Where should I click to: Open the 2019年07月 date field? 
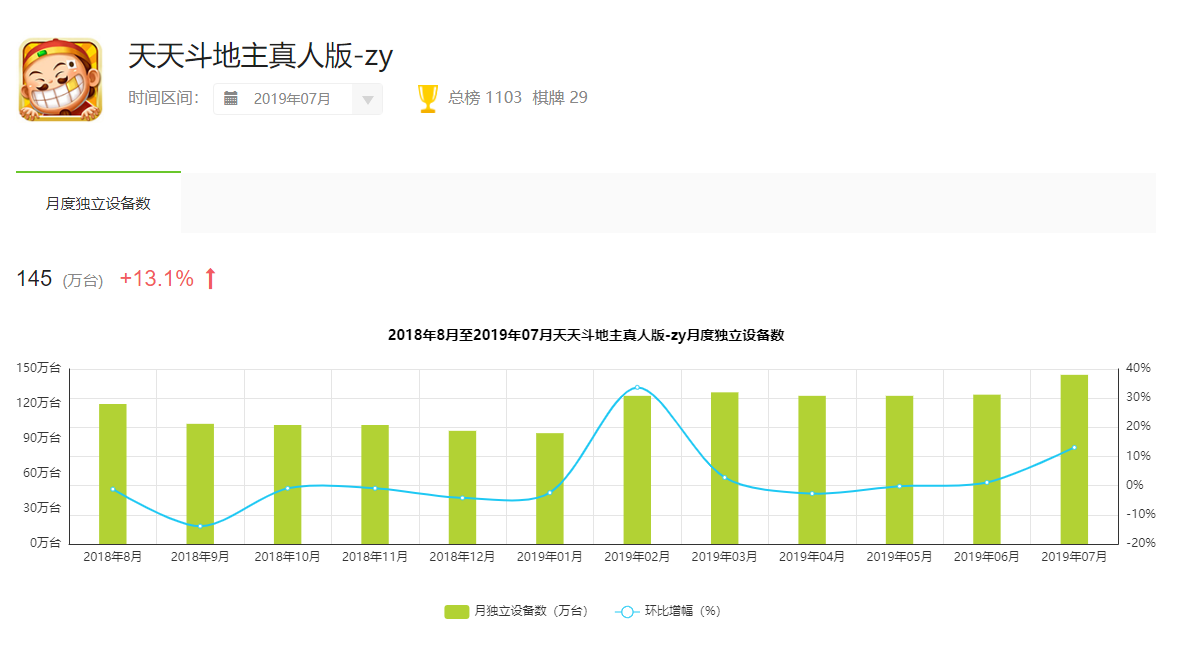pyautogui.click(x=291, y=99)
